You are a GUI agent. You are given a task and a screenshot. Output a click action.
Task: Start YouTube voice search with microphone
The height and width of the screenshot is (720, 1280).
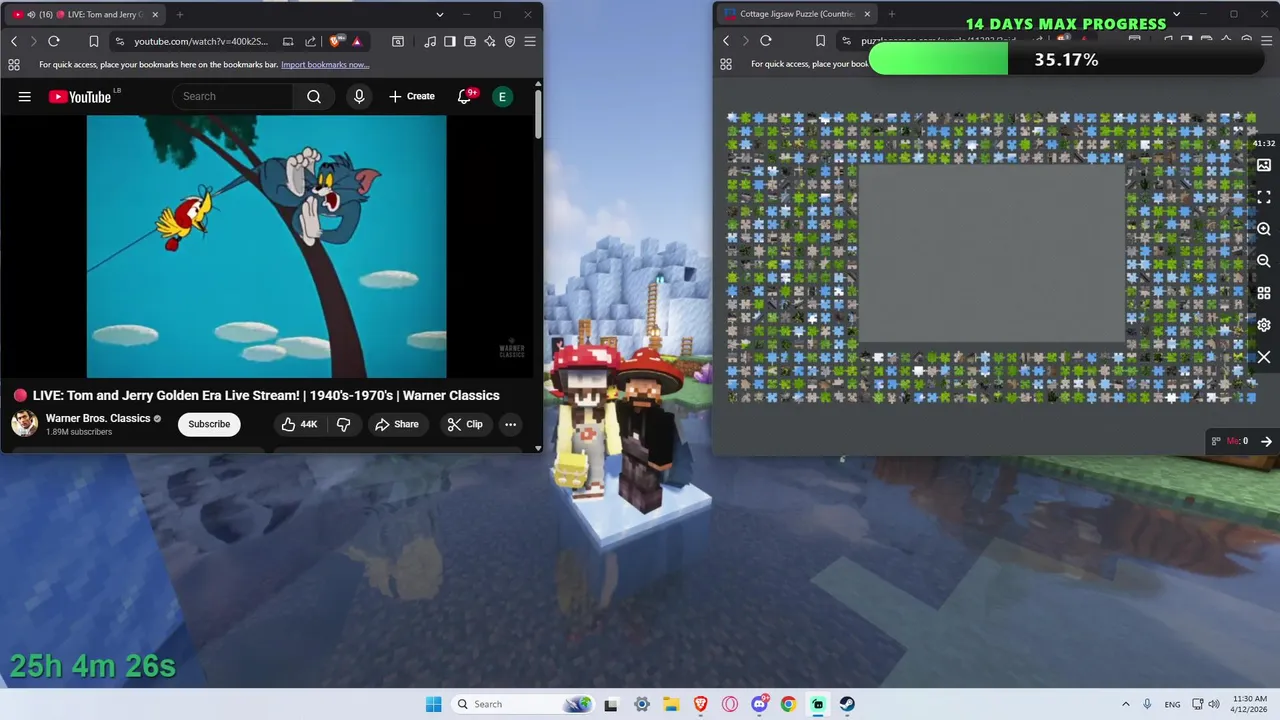[359, 96]
